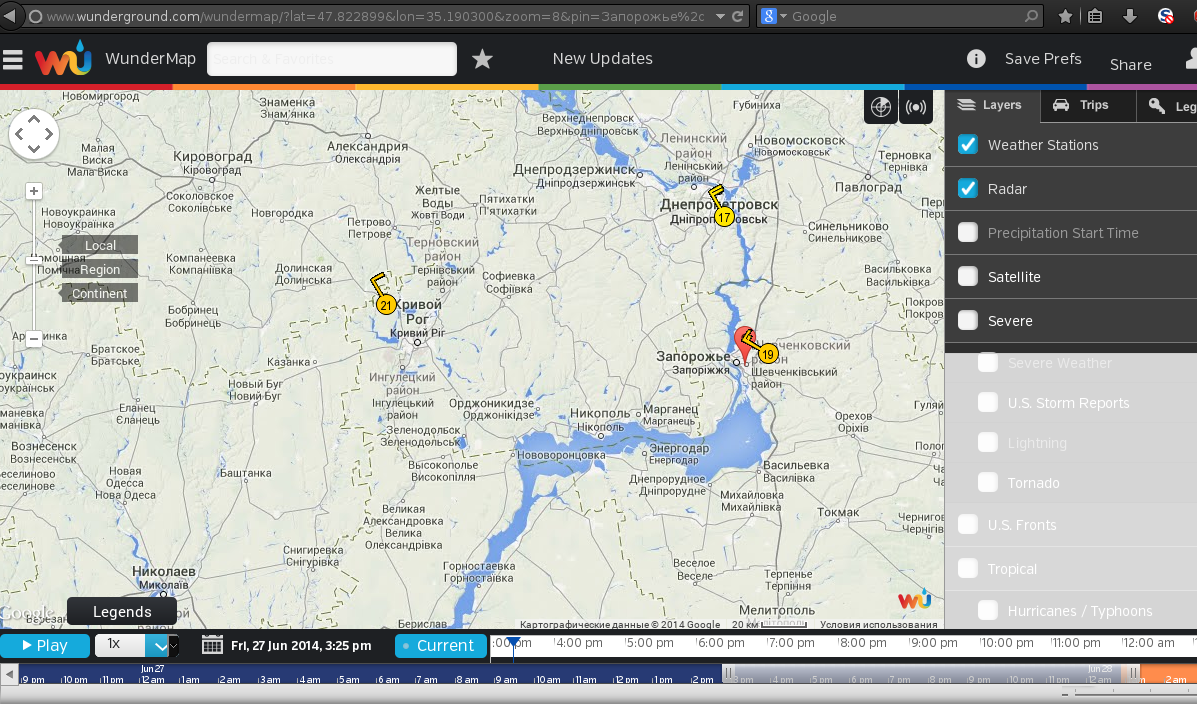Click the Search & Favorites input field
Image resolution: width=1197 pixels, height=704 pixels.
click(332, 59)
